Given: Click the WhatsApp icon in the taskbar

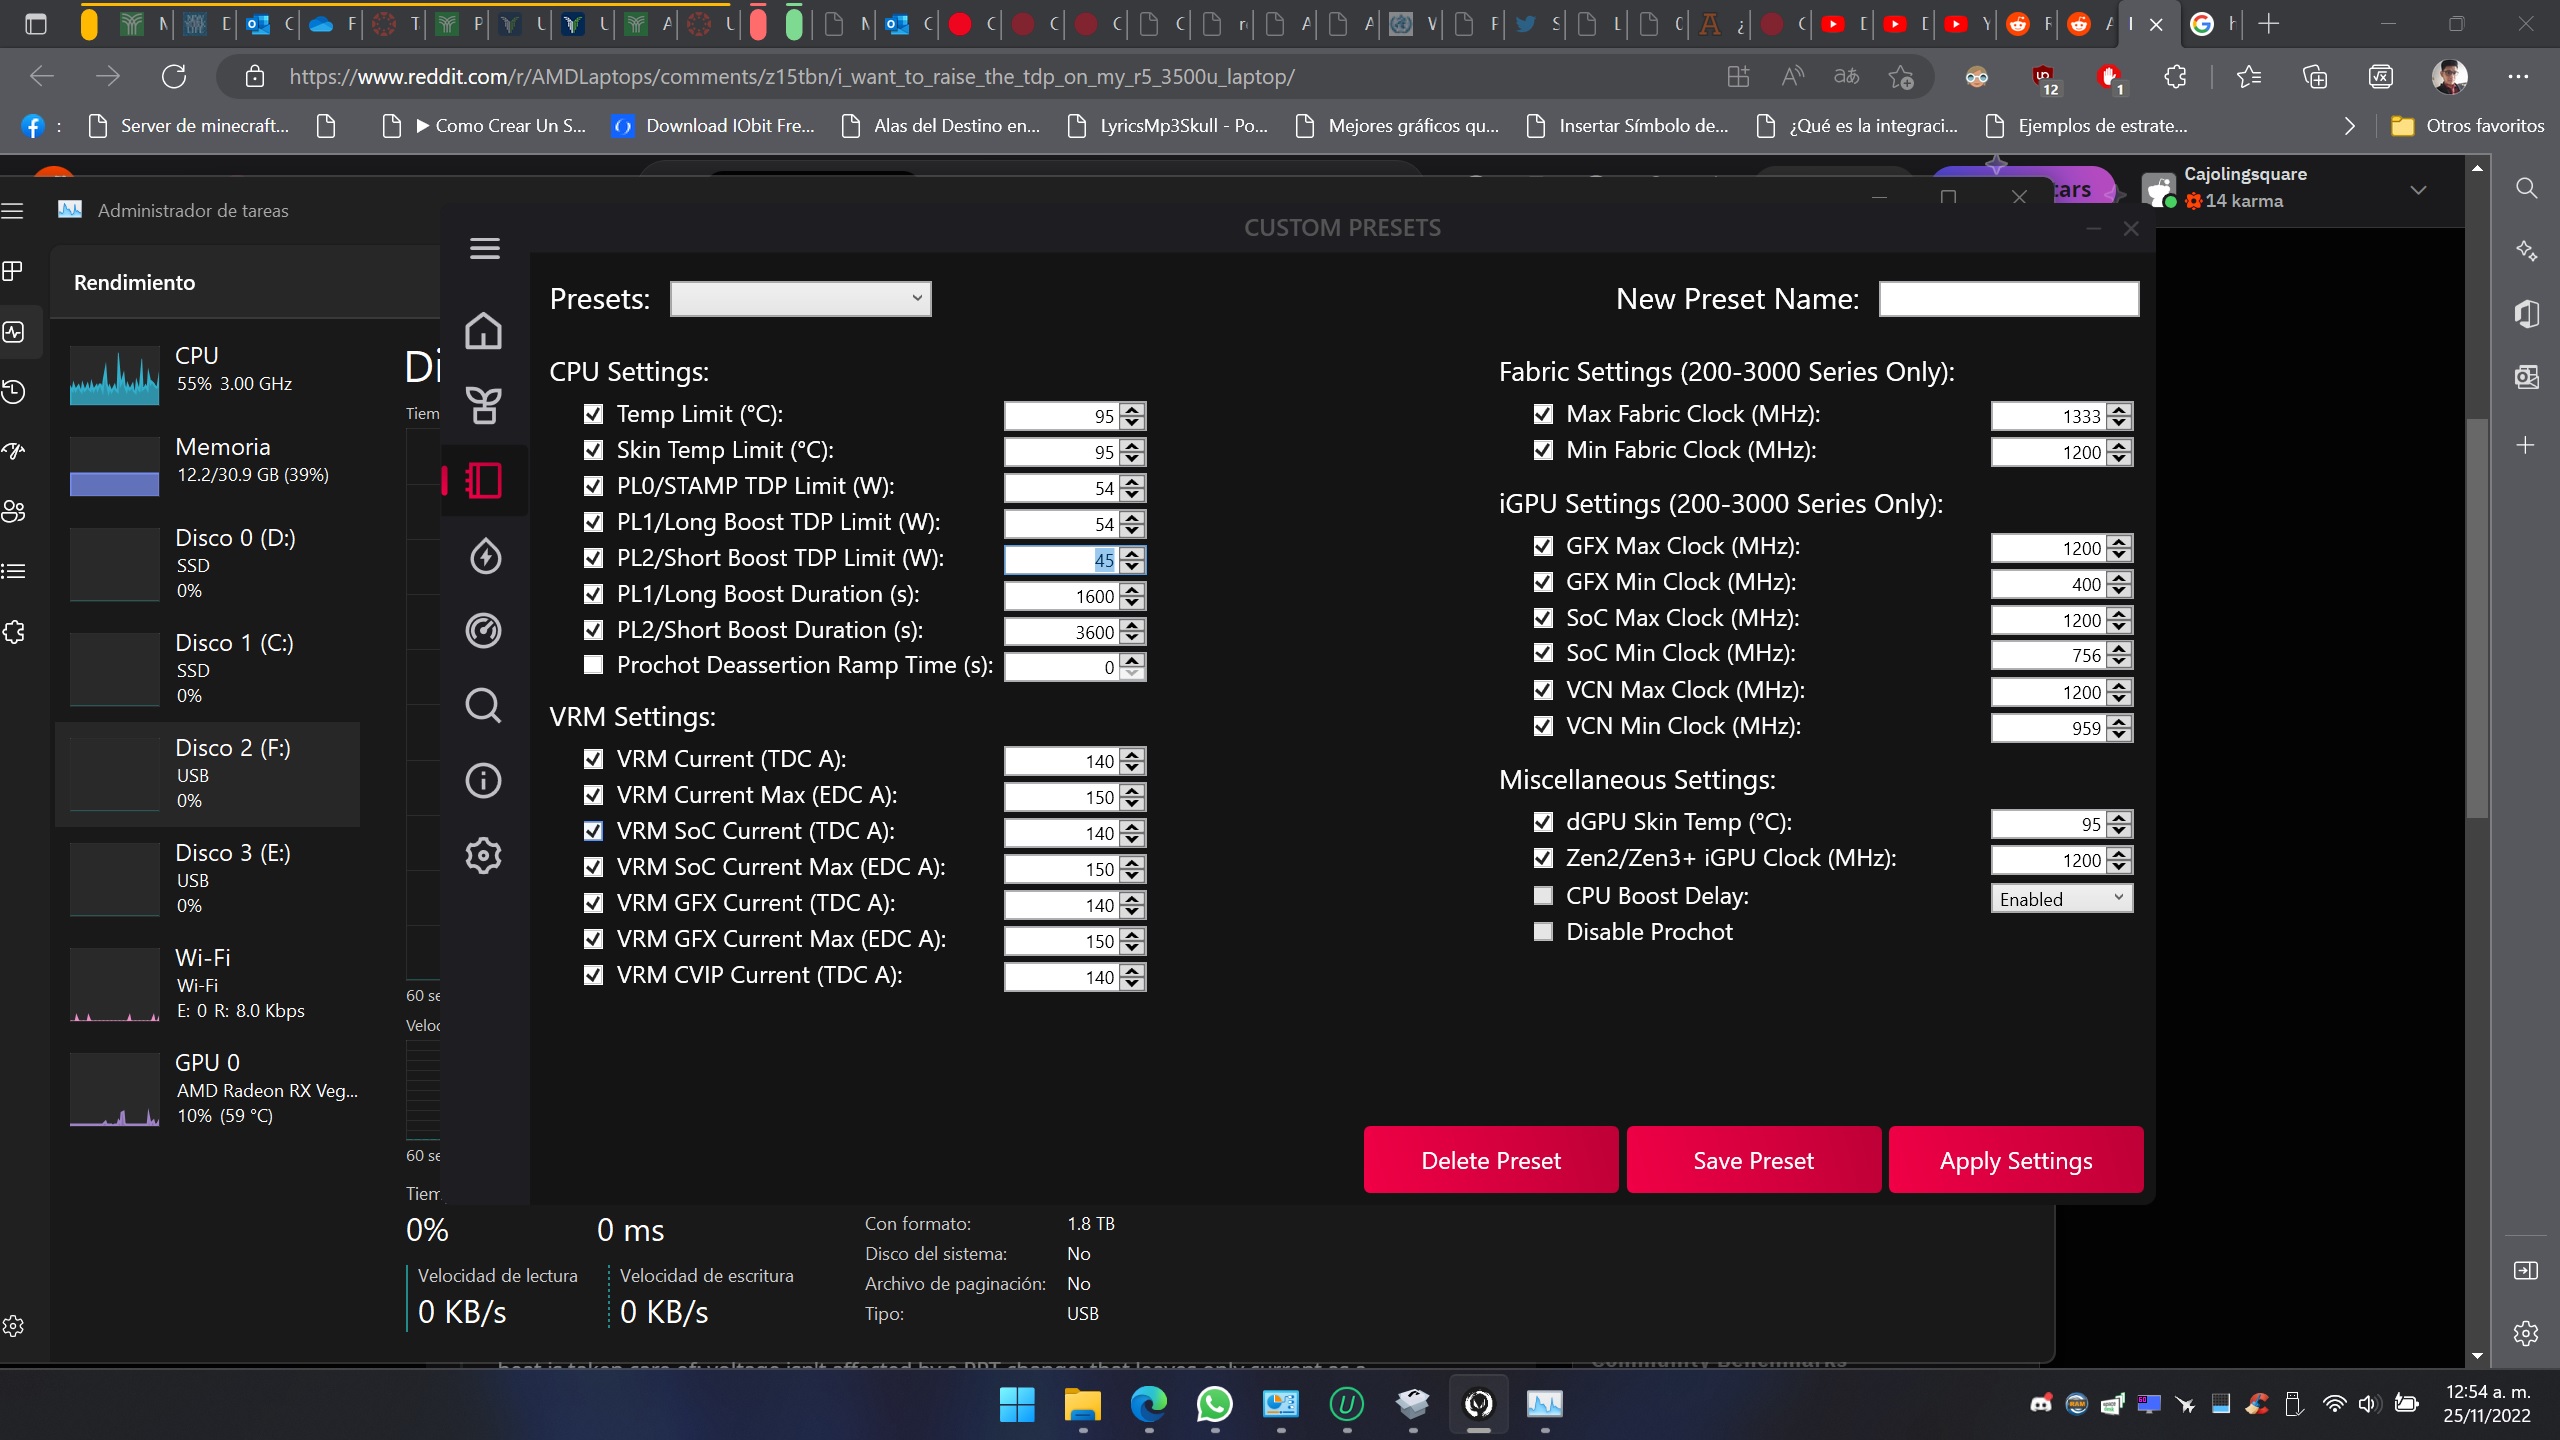Looking at the screenshot, I should pos(1214,1404).
